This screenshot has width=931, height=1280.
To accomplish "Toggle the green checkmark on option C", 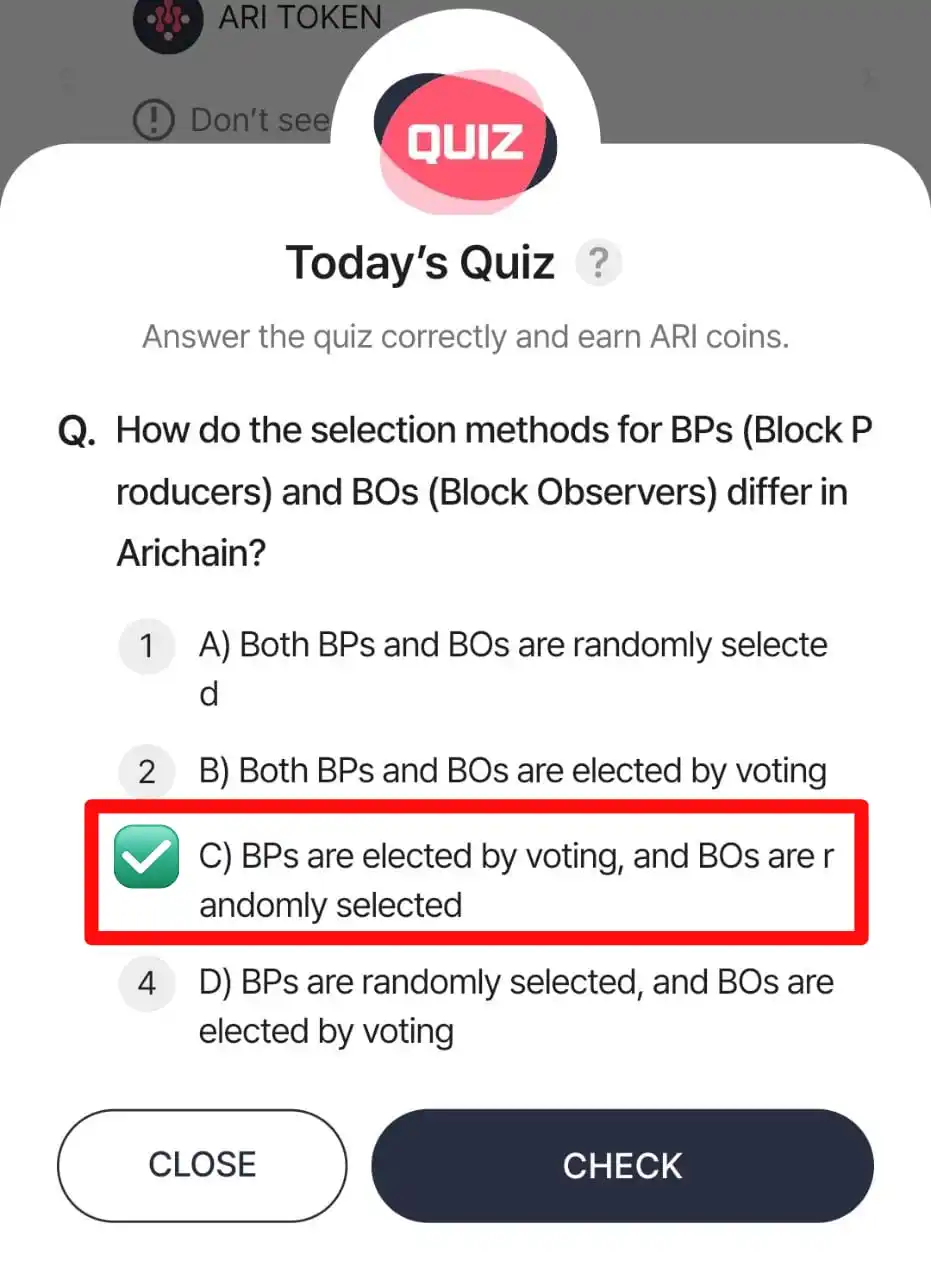I will point(146,858).
